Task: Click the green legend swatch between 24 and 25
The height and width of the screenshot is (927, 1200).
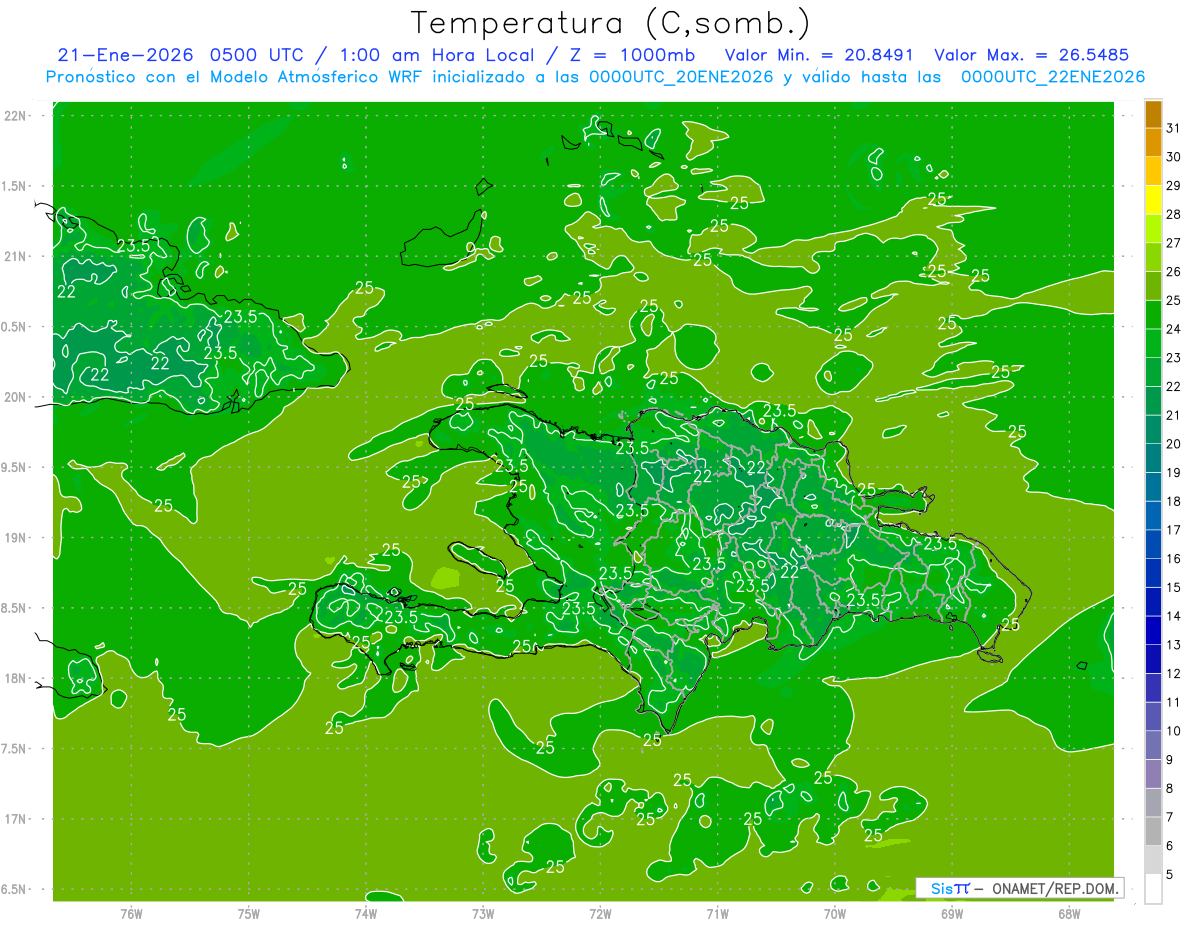Action: tap(1153, 315)
